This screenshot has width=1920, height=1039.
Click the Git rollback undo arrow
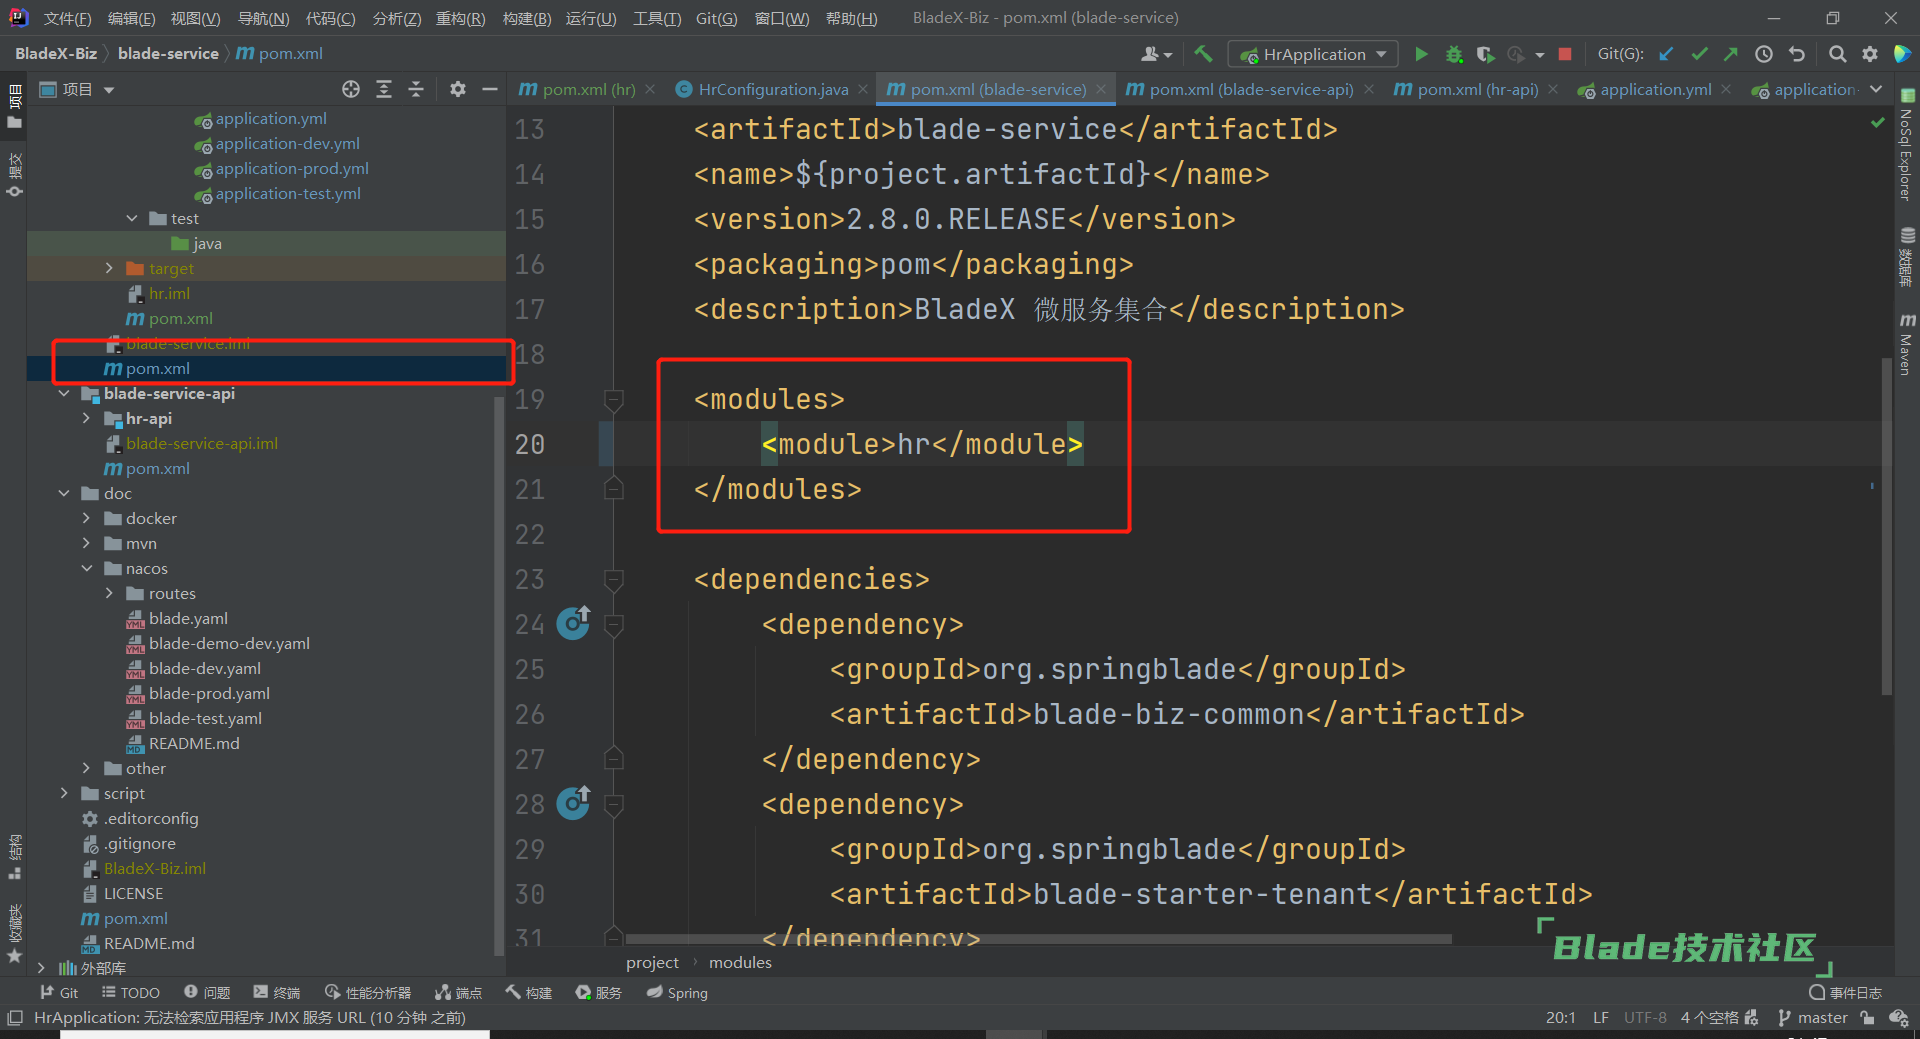1797,54
